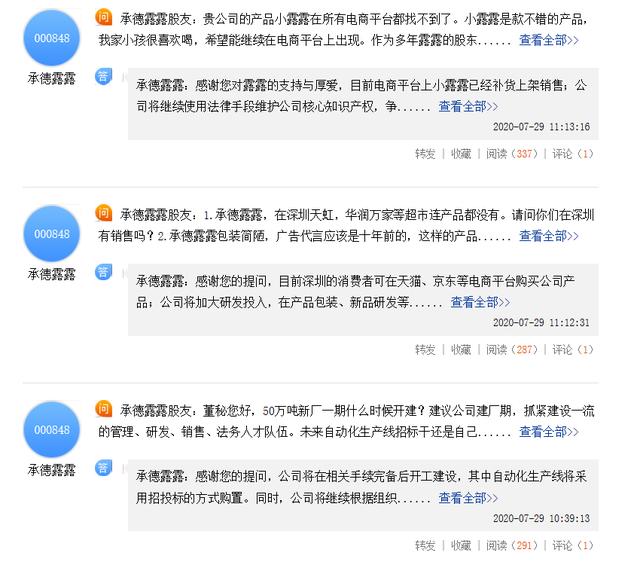Click 转发 under the first post
640x577 pixels.
pyautogui.click(x=425, y=154)
